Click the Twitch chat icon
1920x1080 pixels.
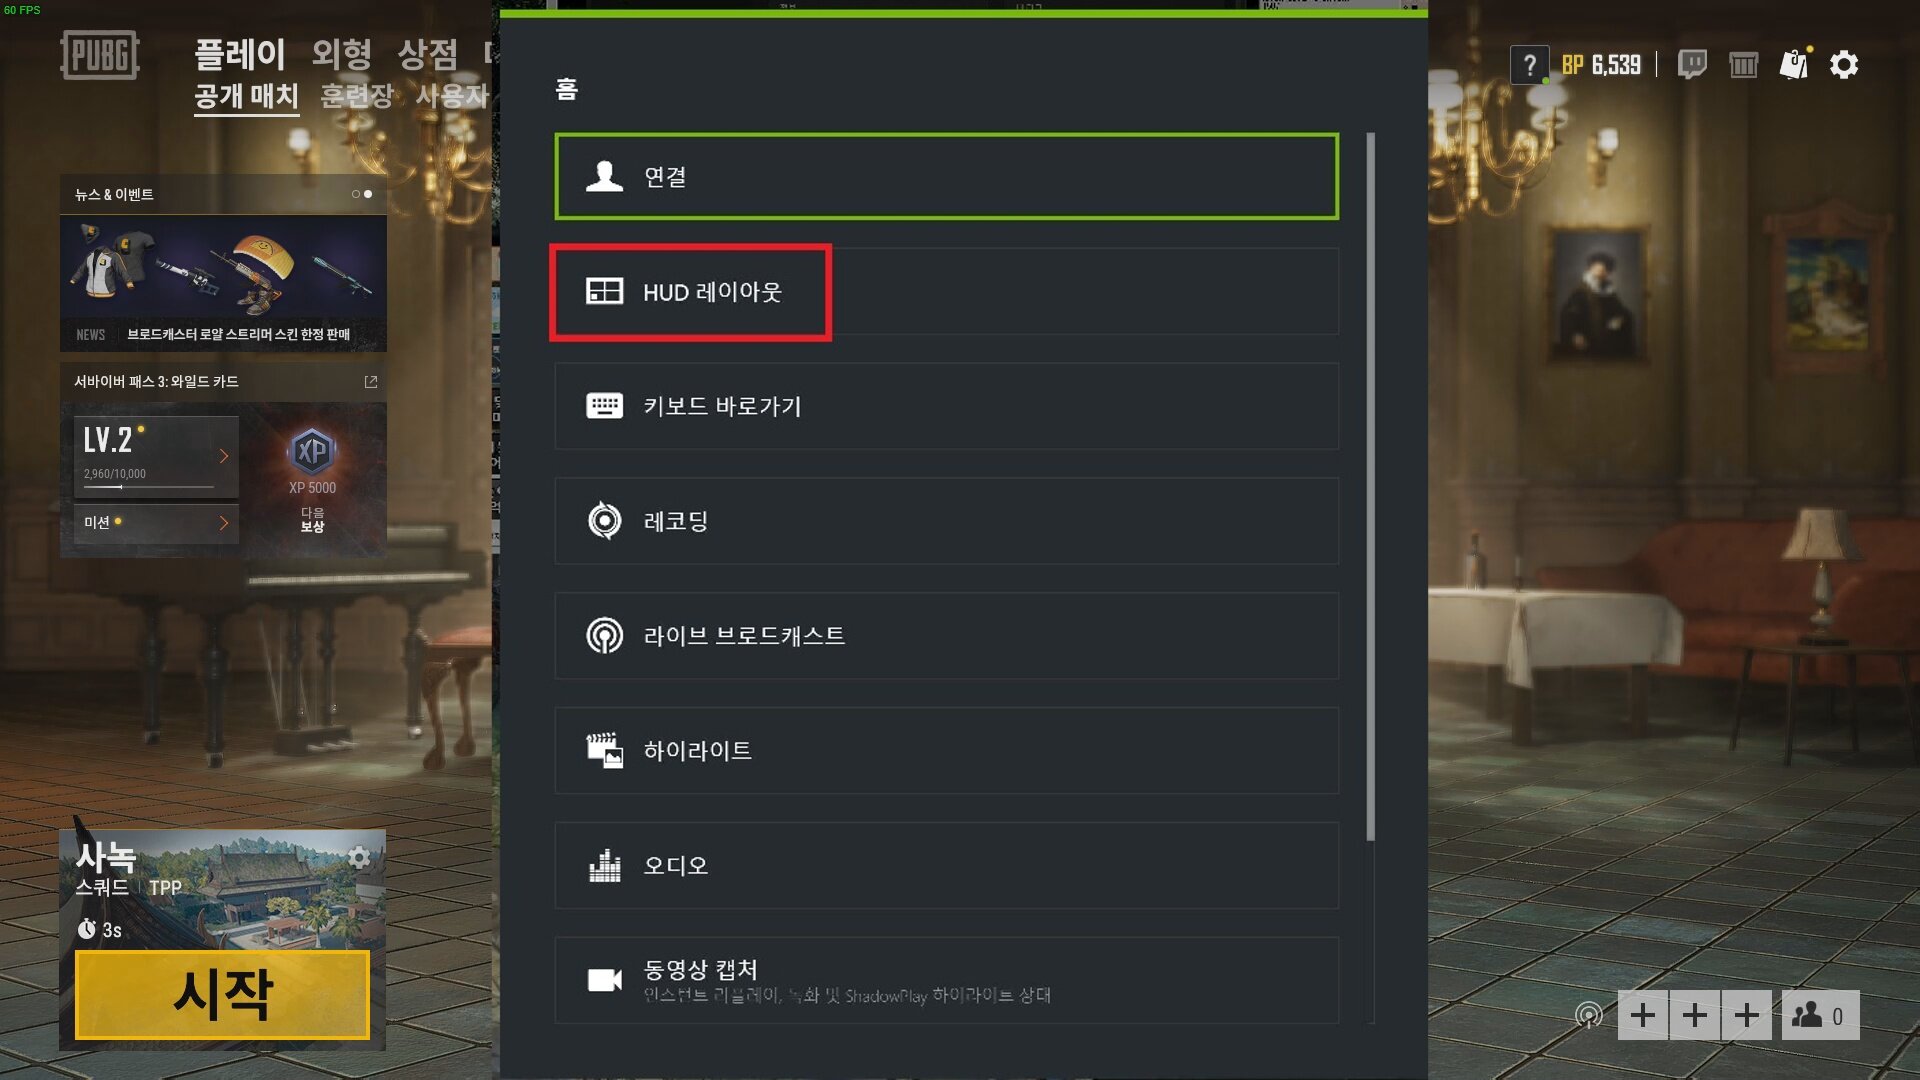[x=1692, y=65]
